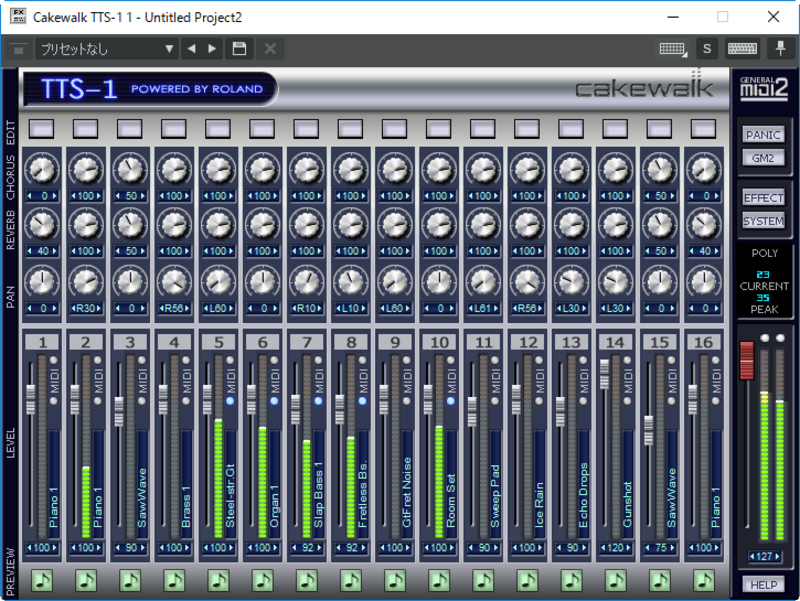Image resolution: width=800 pixels, height=601 pixels.
Task: Click the FX plugin enable icon in the toolbar
Action: (19, 49)
